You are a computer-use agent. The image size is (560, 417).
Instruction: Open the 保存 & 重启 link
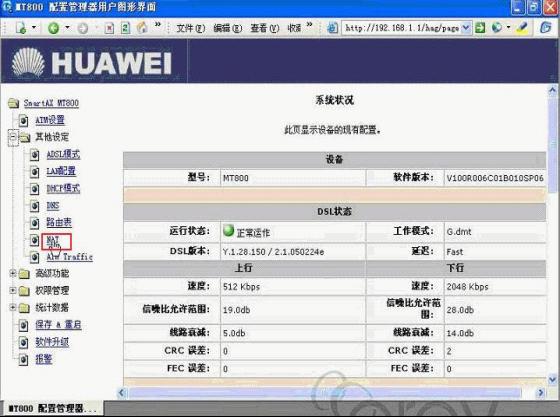(58, 325)
